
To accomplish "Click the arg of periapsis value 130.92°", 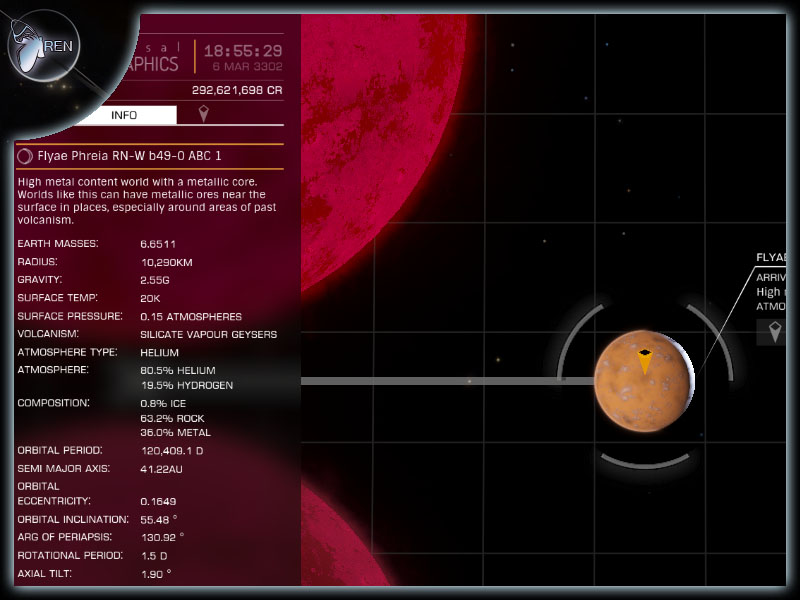I will (163, 538).
